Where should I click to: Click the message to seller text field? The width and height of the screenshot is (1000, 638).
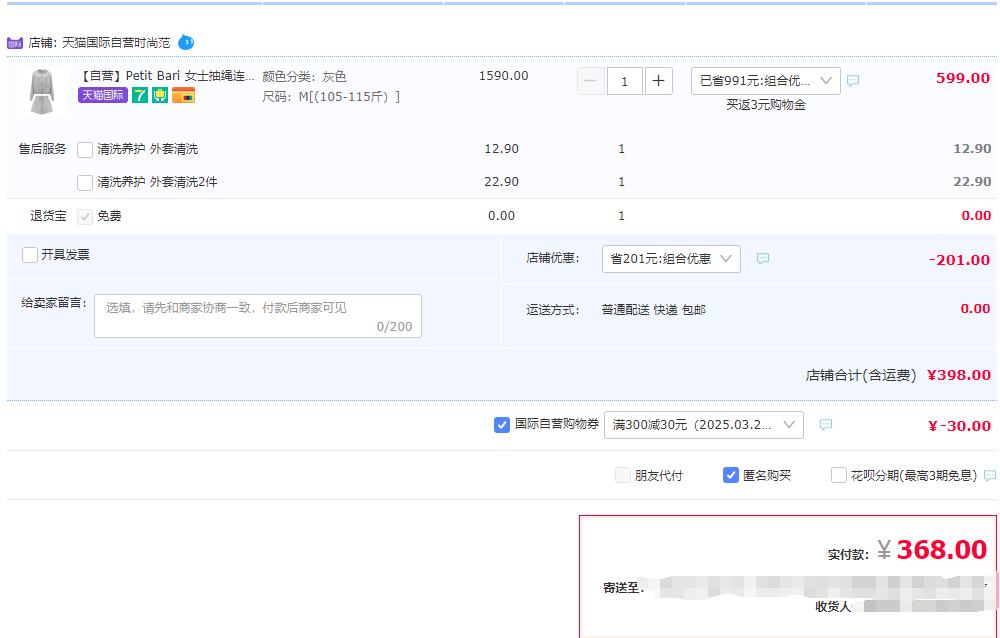257,316
